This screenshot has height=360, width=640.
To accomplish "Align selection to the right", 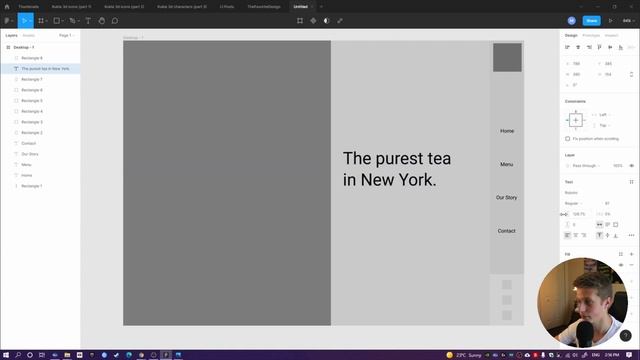I will 589,47.
